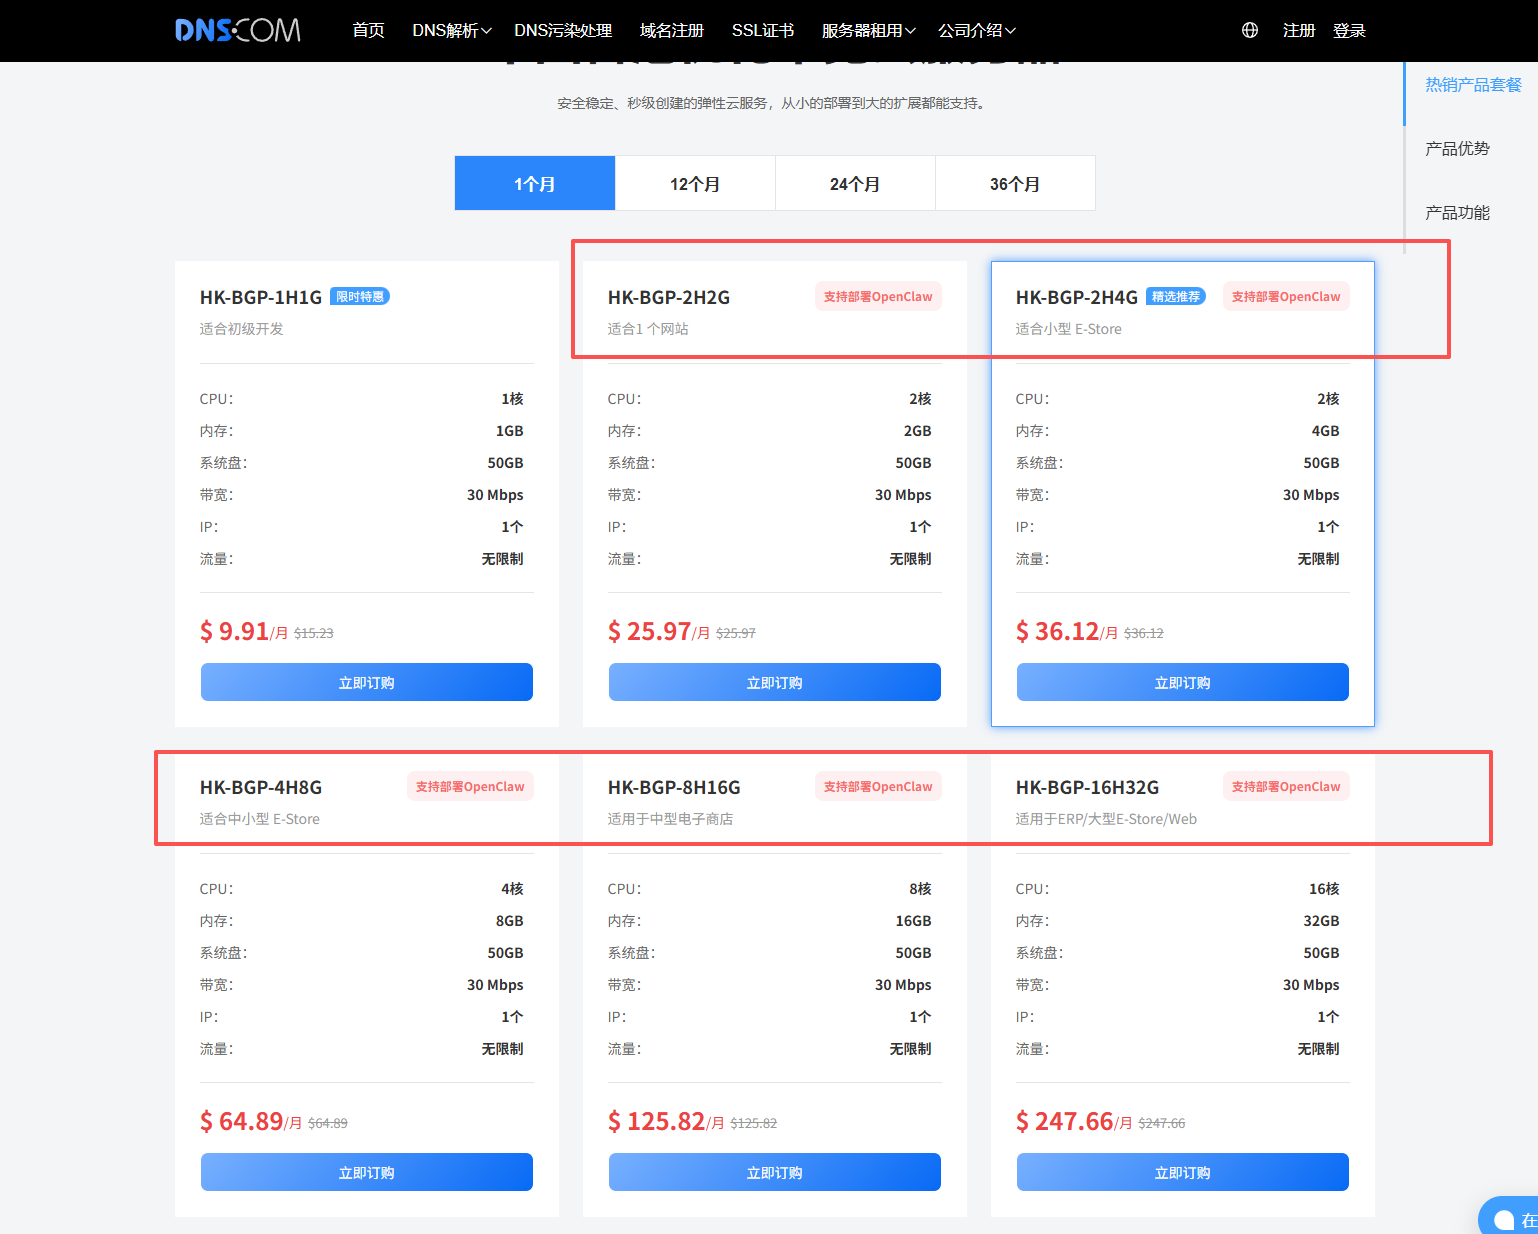This screenshot has width=1538, height=1234.
Task: Click the OpenClaw tag on HK-BGP-16H32G
Action: click(1285, 787)
